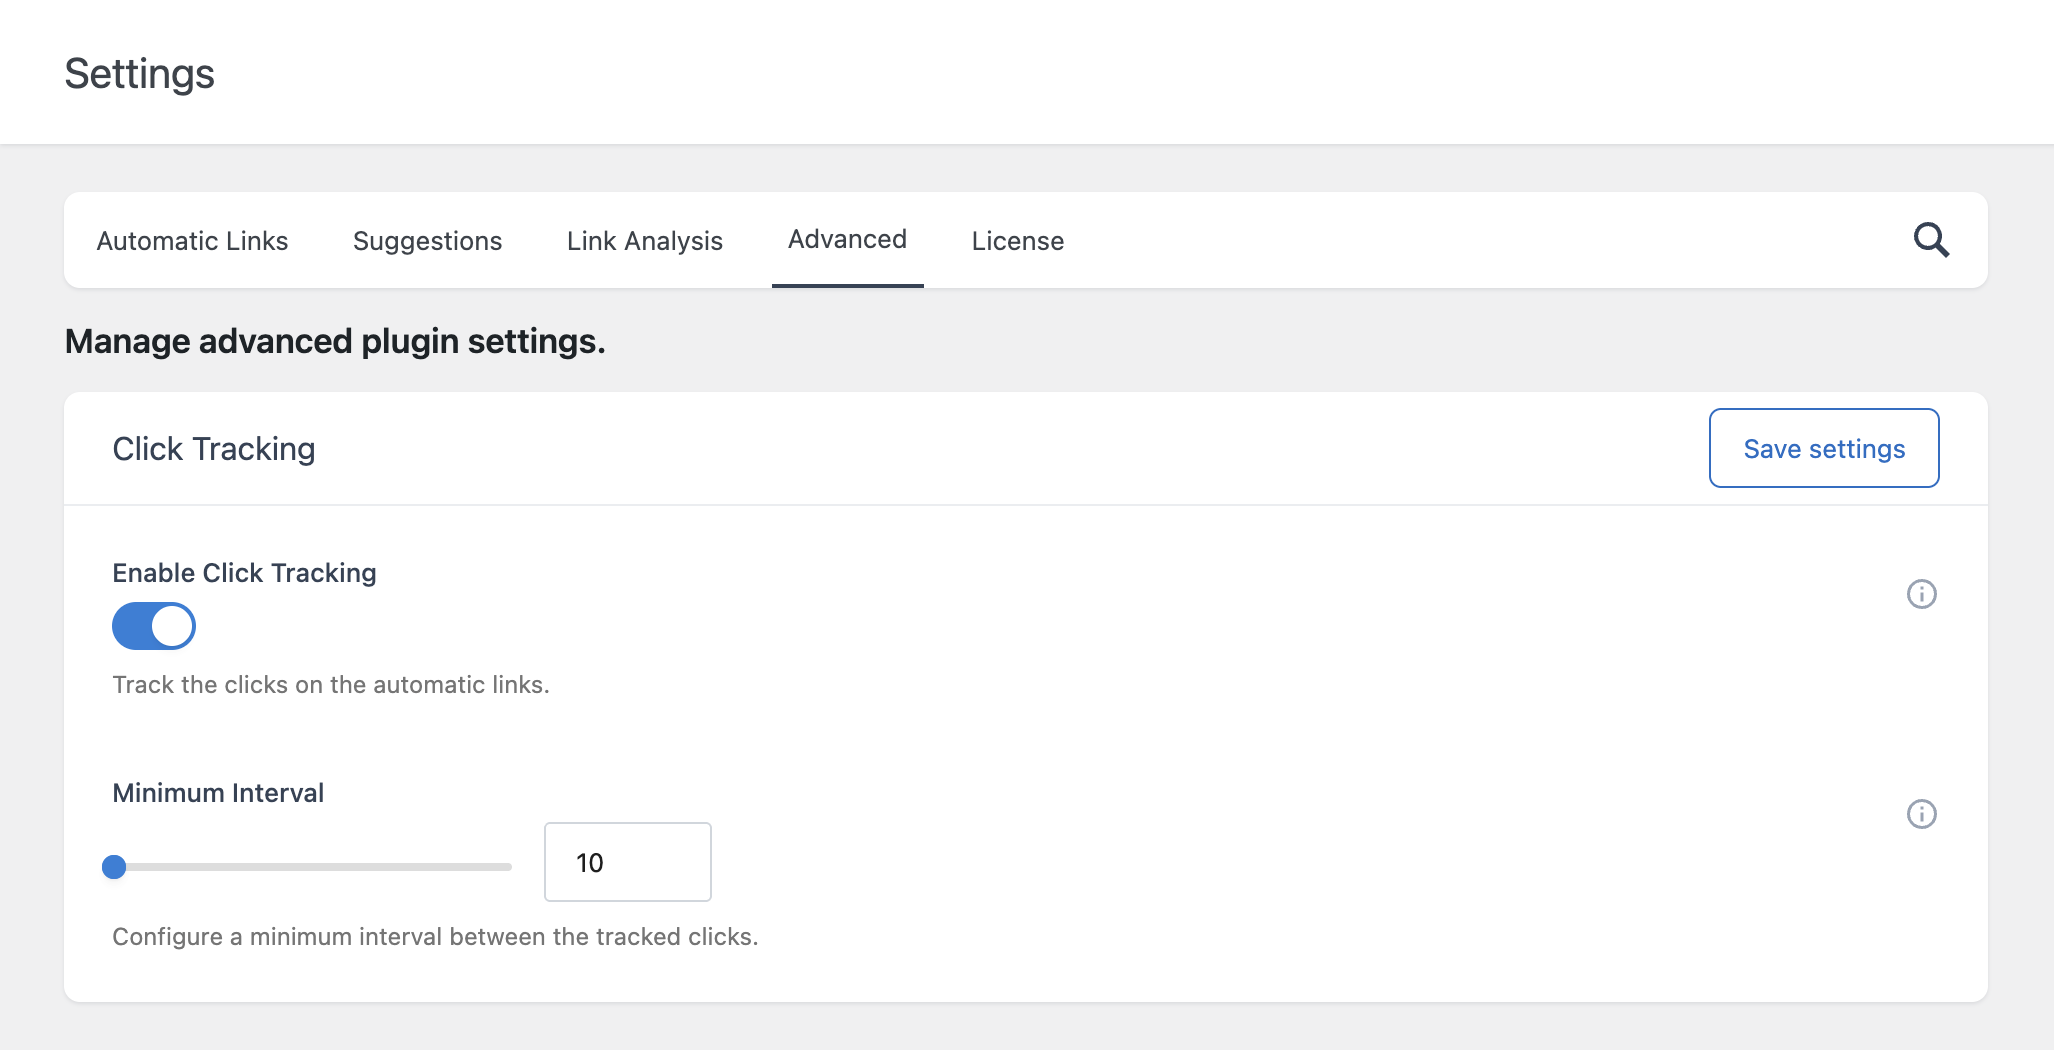The width and height of the screenshot is (2054, 1050).
Task: Click 'Track the clicks on the automatic links.' text
Action: 331,685
